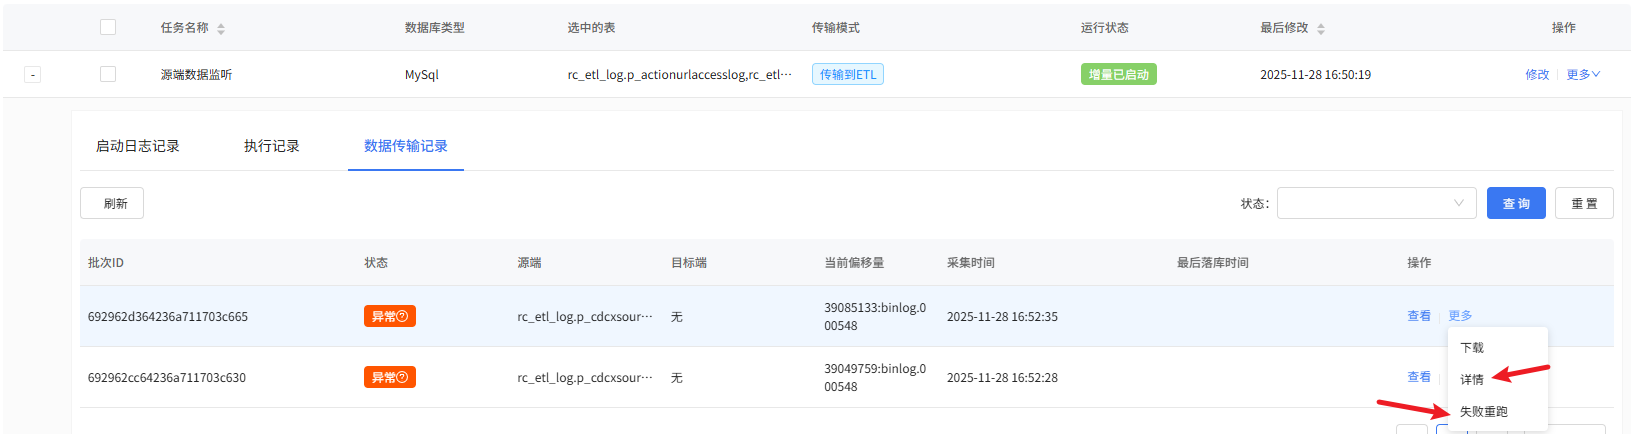Click the 异常 help icon for batch 692962cc64236a711703c630
The width and height of the screenshot is (1647, 434).
403,377
